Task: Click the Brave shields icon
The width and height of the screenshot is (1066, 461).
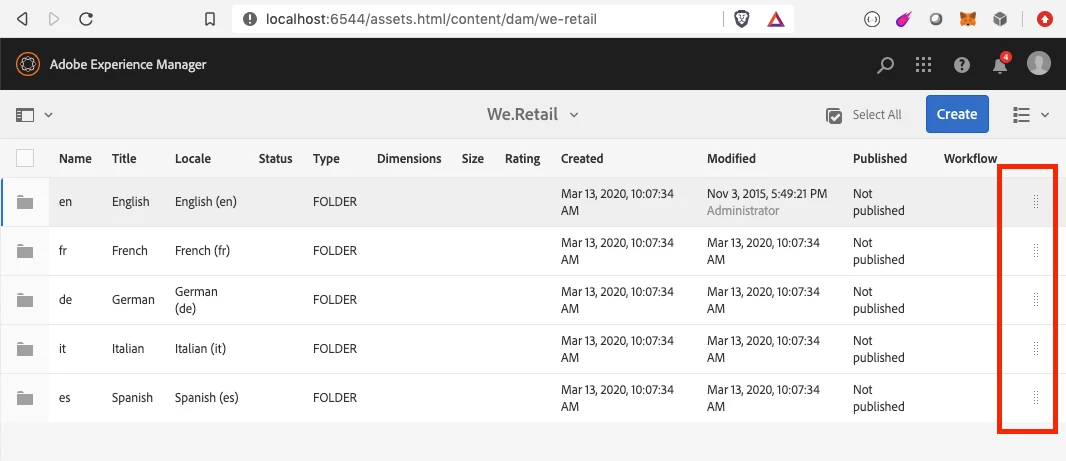Action: (741, 19)
